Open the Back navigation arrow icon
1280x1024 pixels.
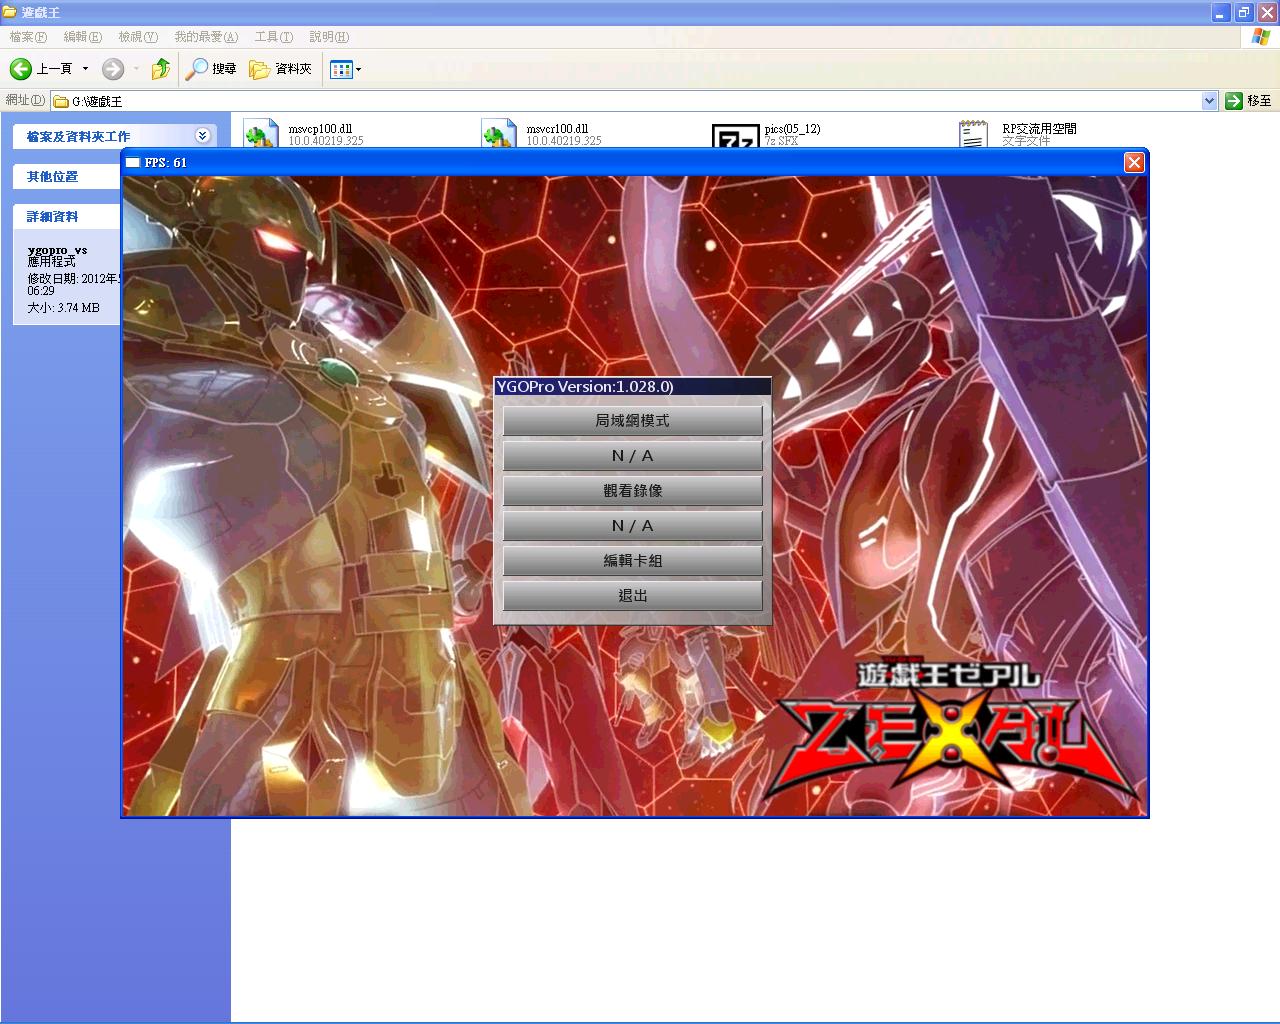[20, 69]
